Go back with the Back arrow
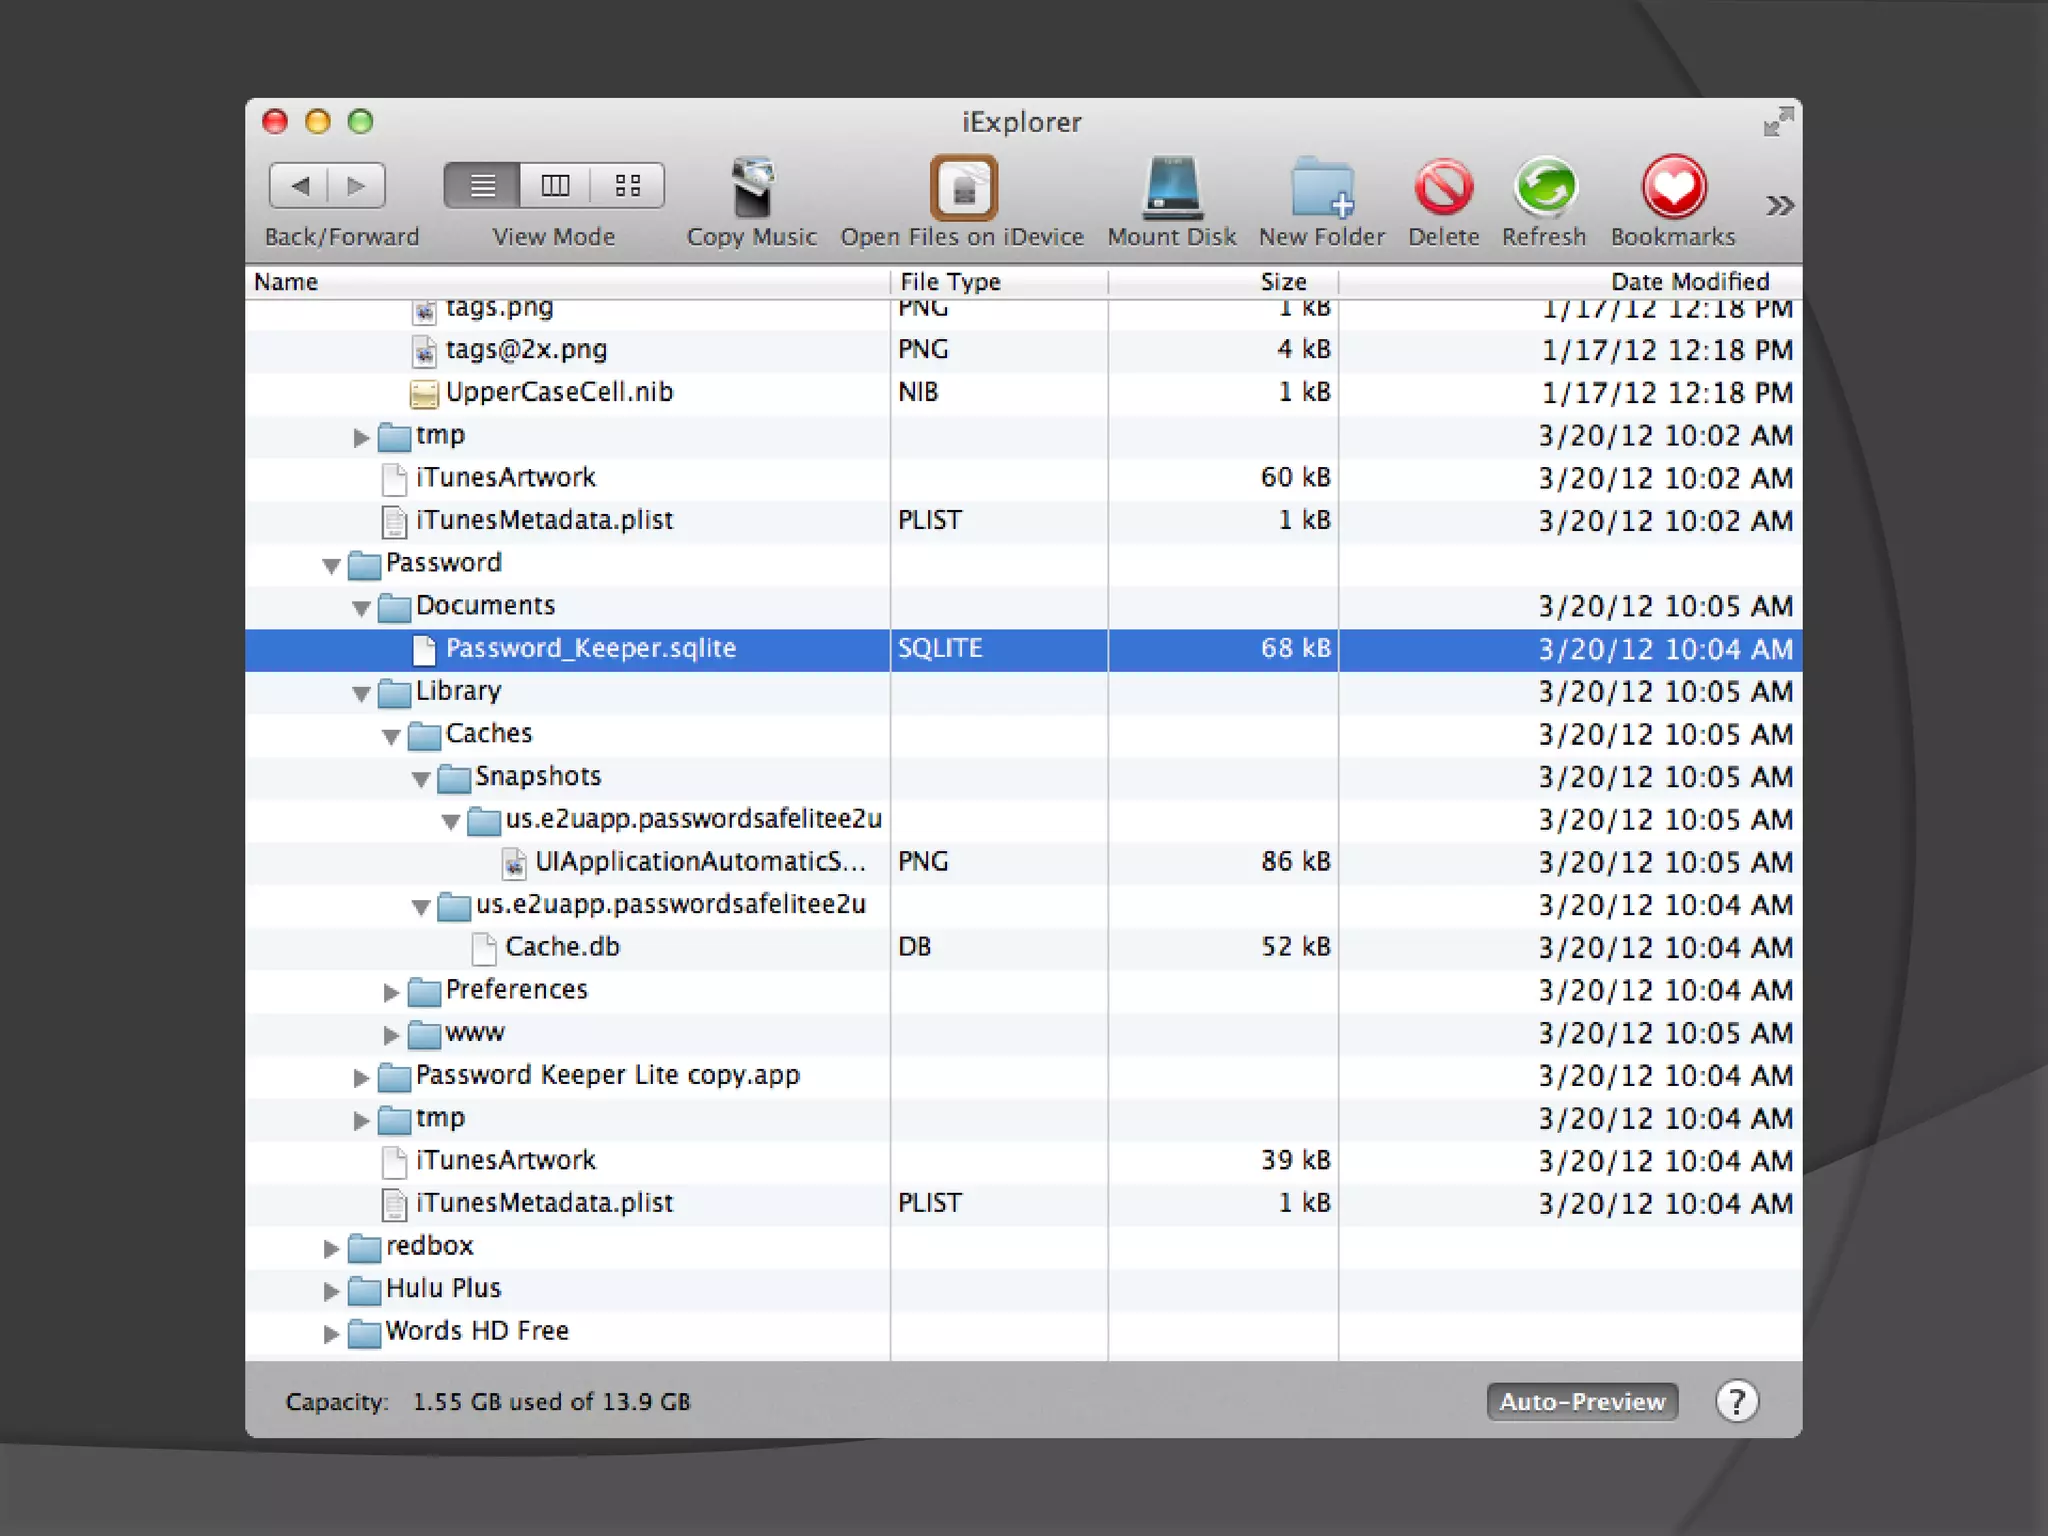The height and width of the screenshot is (1536, 2048). 299,185
